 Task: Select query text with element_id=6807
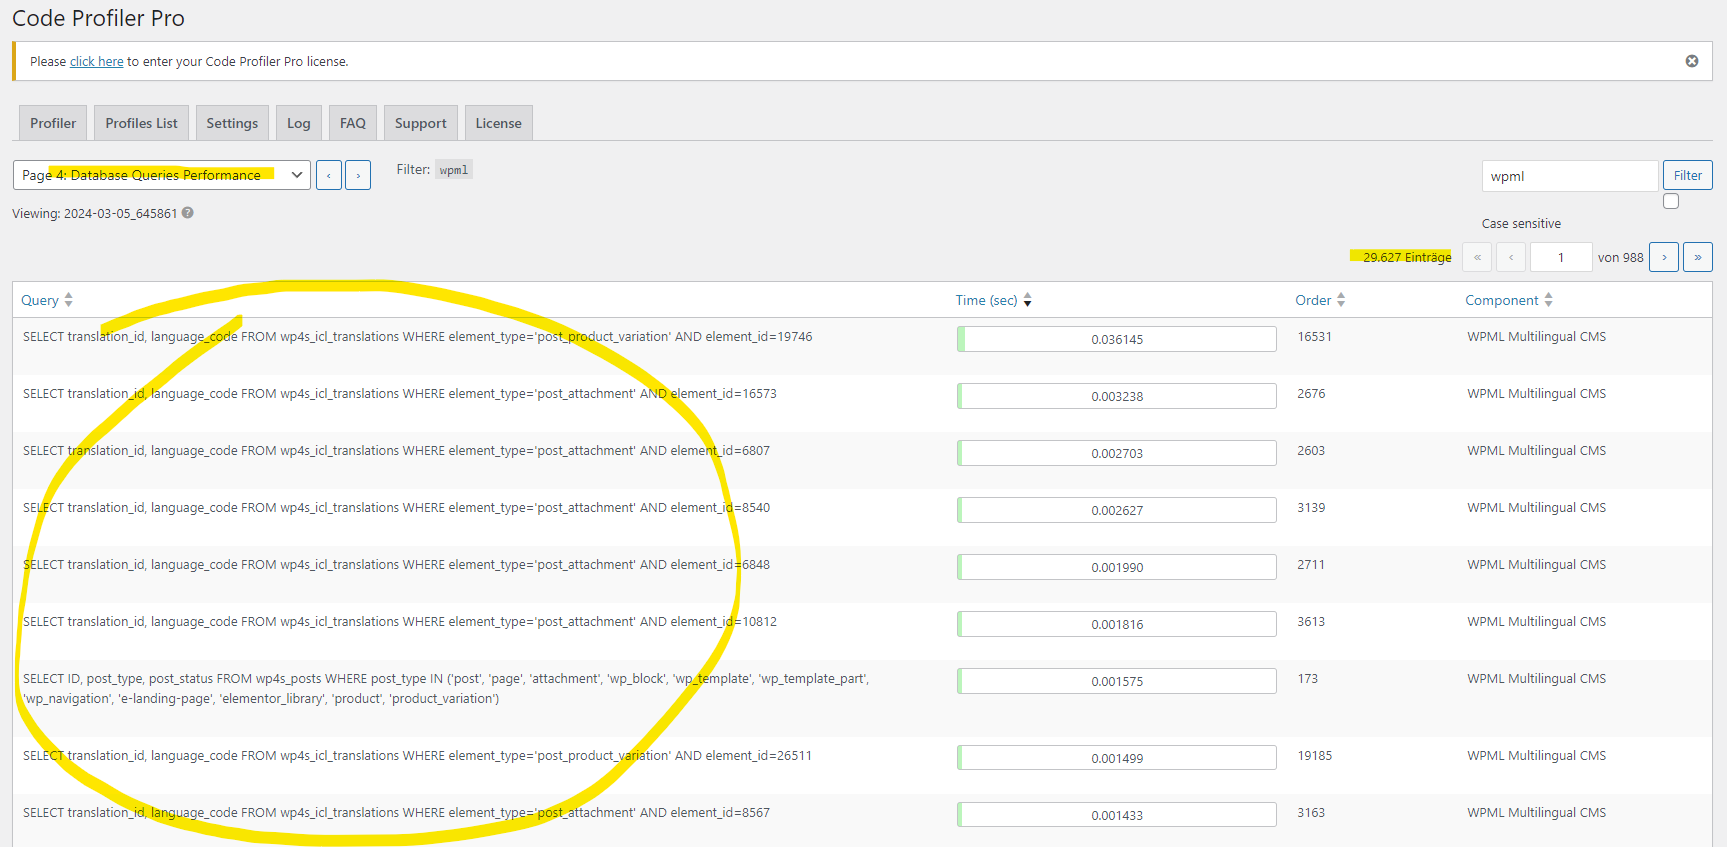397,451
